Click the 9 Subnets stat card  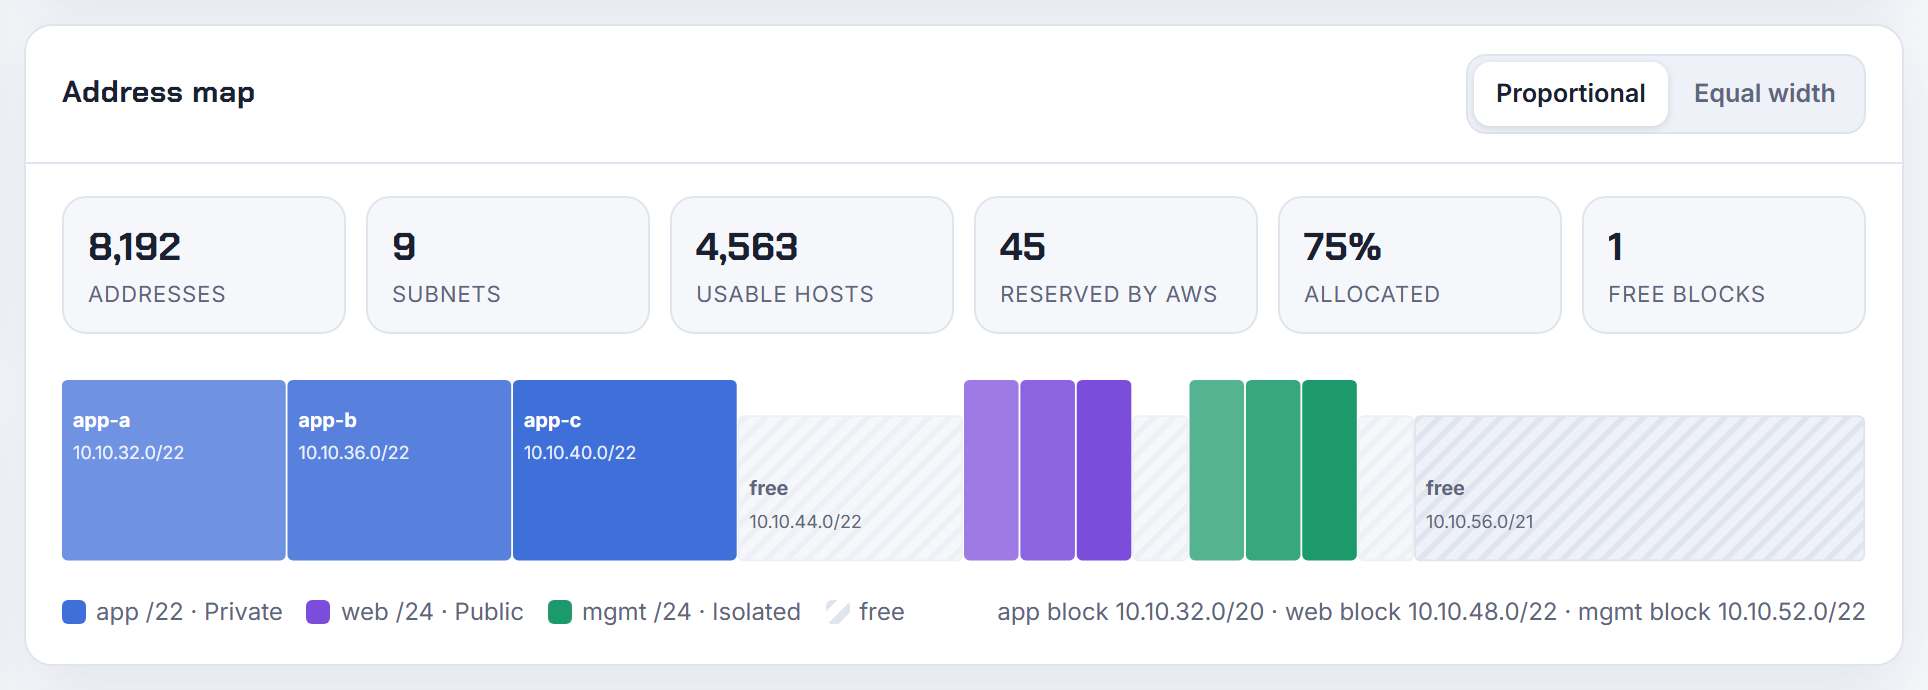point(508,265)
